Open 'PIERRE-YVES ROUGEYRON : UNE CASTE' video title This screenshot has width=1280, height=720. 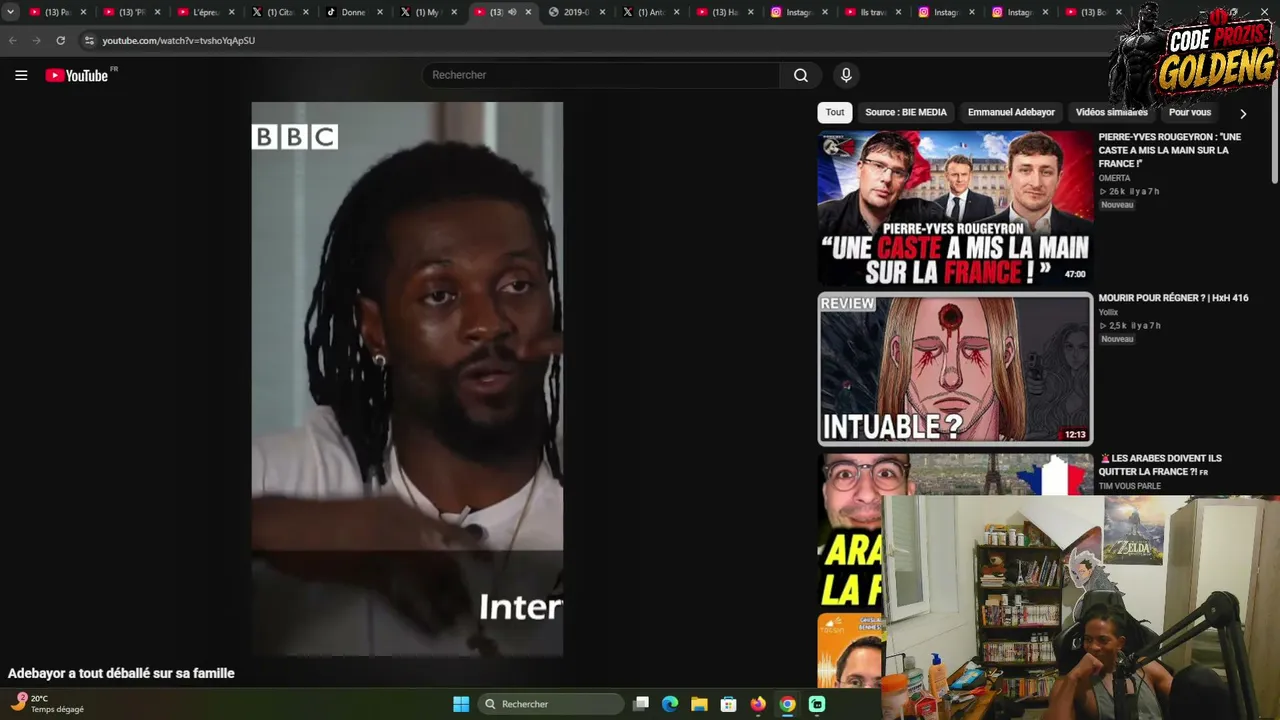point(1170,150)
